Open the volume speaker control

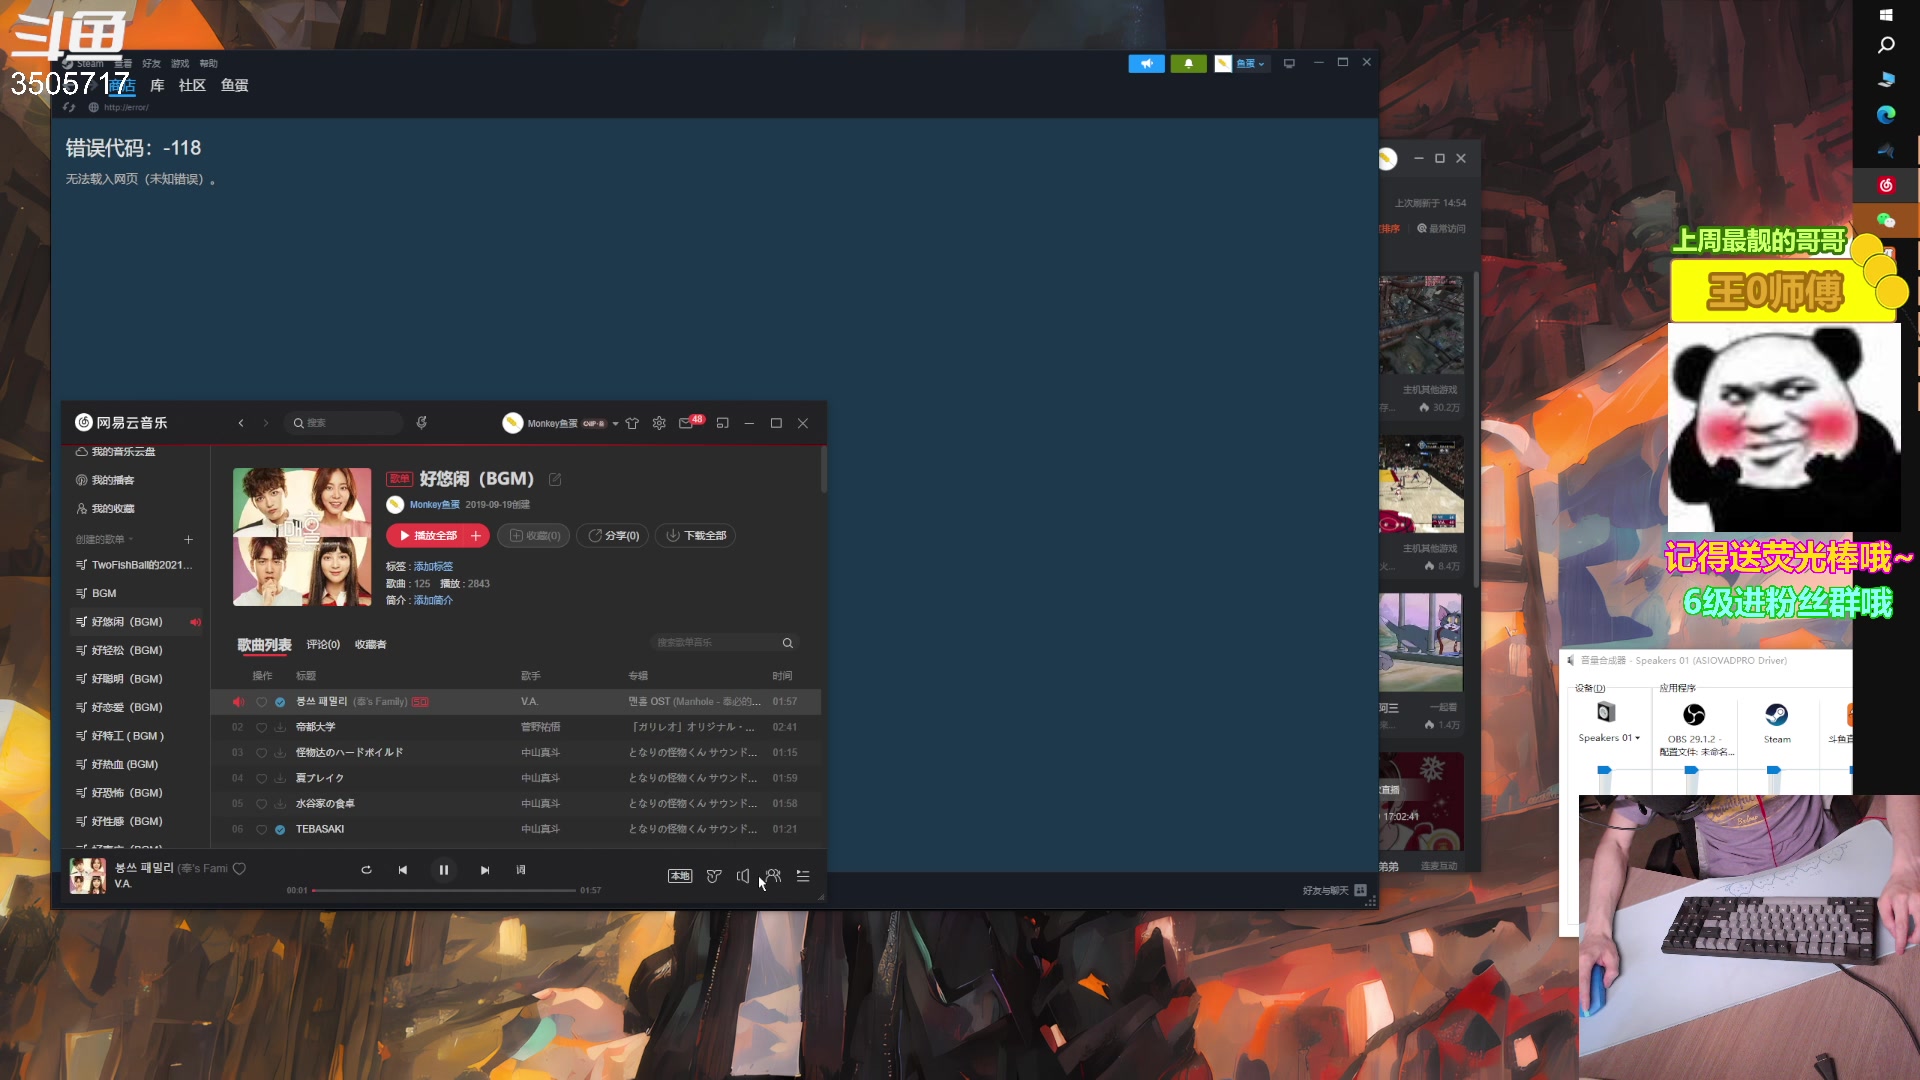pos(743,876)
